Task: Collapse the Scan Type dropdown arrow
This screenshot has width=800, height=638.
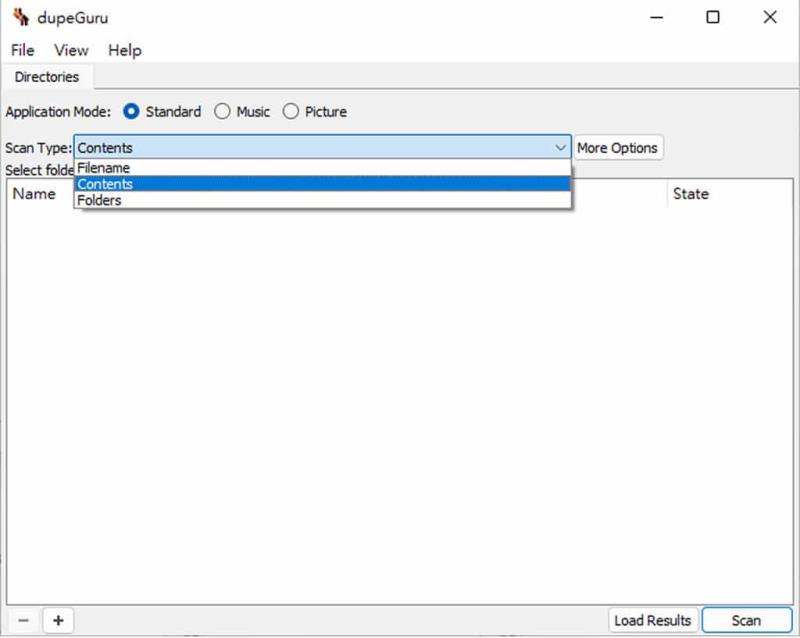Action: coord(560,148)
